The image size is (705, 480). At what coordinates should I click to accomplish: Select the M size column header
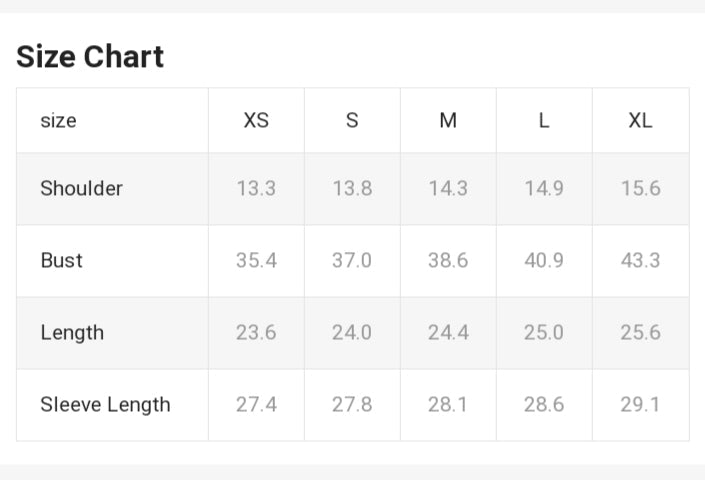click(448, 120)
